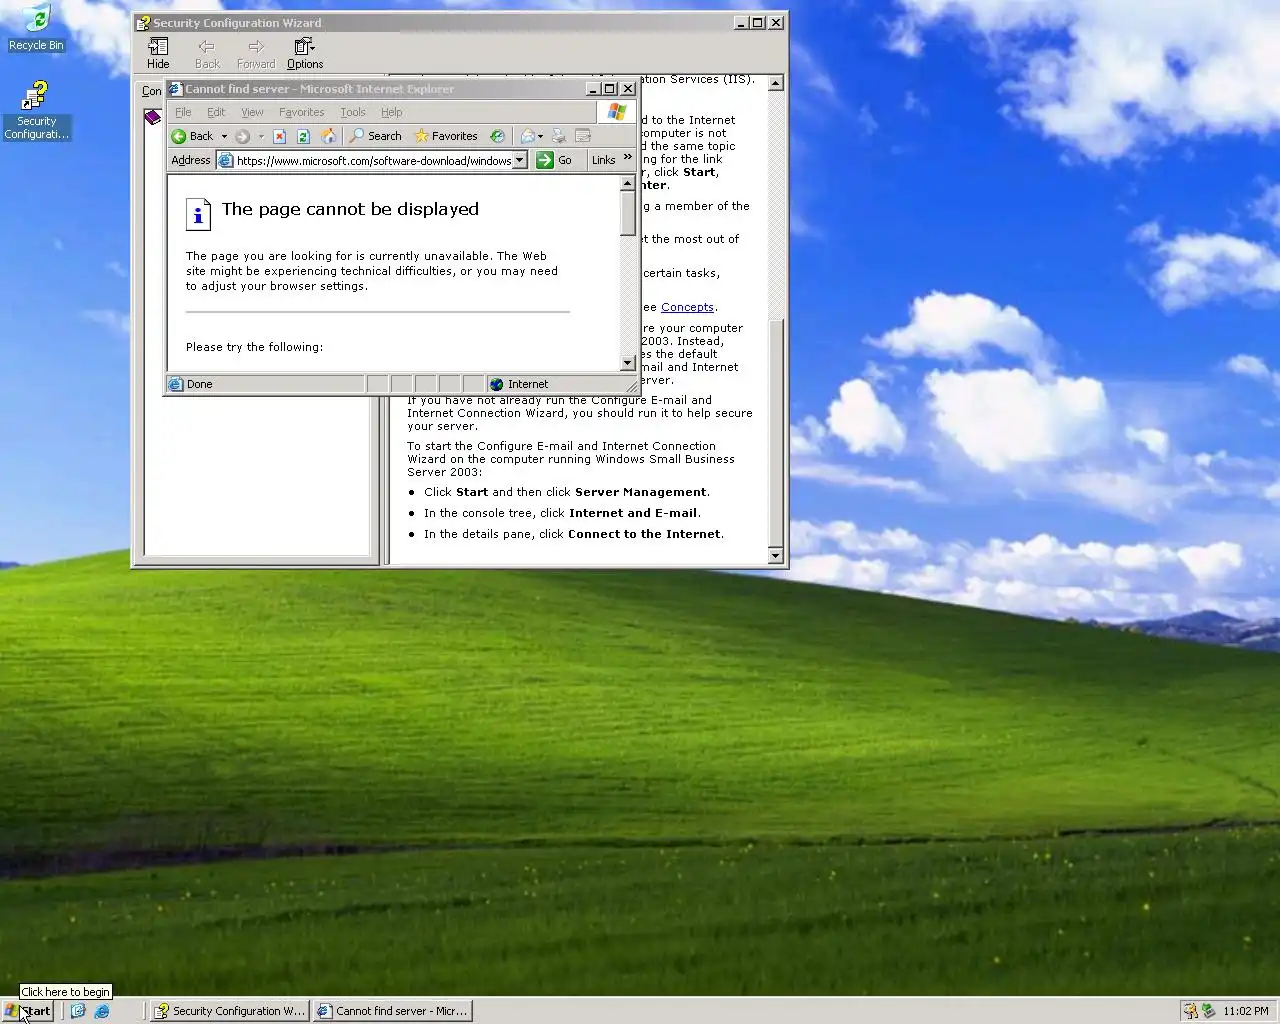The image size is (1280, 1024).
Task: Click the help pane scrollbar down arrow
Action: (775, 555)
